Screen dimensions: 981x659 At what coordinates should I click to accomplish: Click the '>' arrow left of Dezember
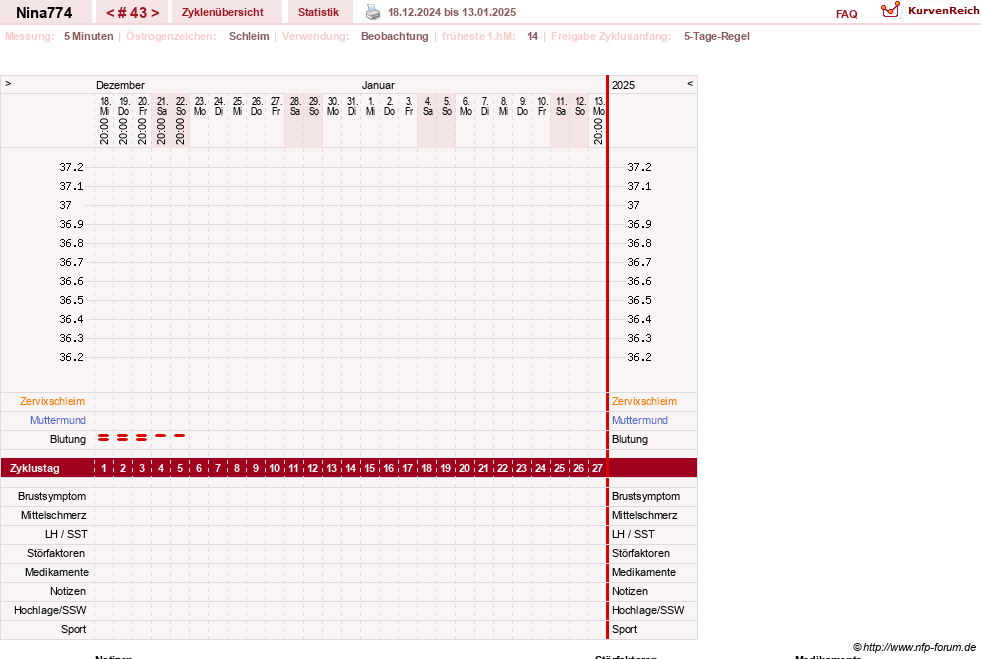pos(8,83)
